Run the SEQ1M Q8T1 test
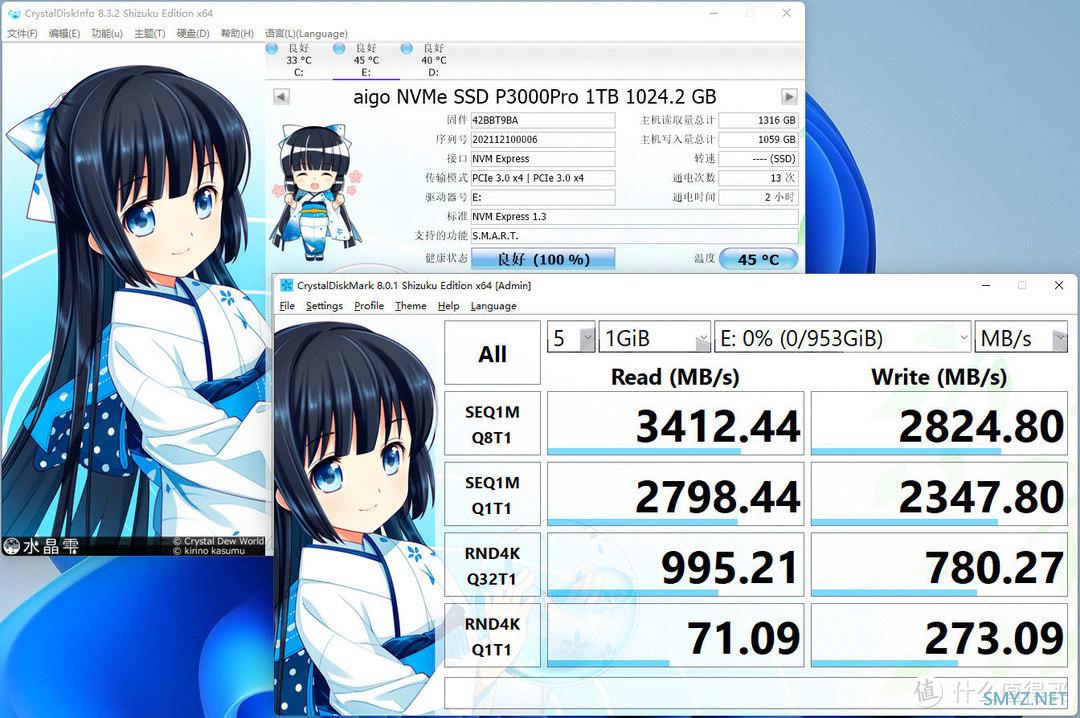This screenshot has width=1080, height=718. click(492, 424)
